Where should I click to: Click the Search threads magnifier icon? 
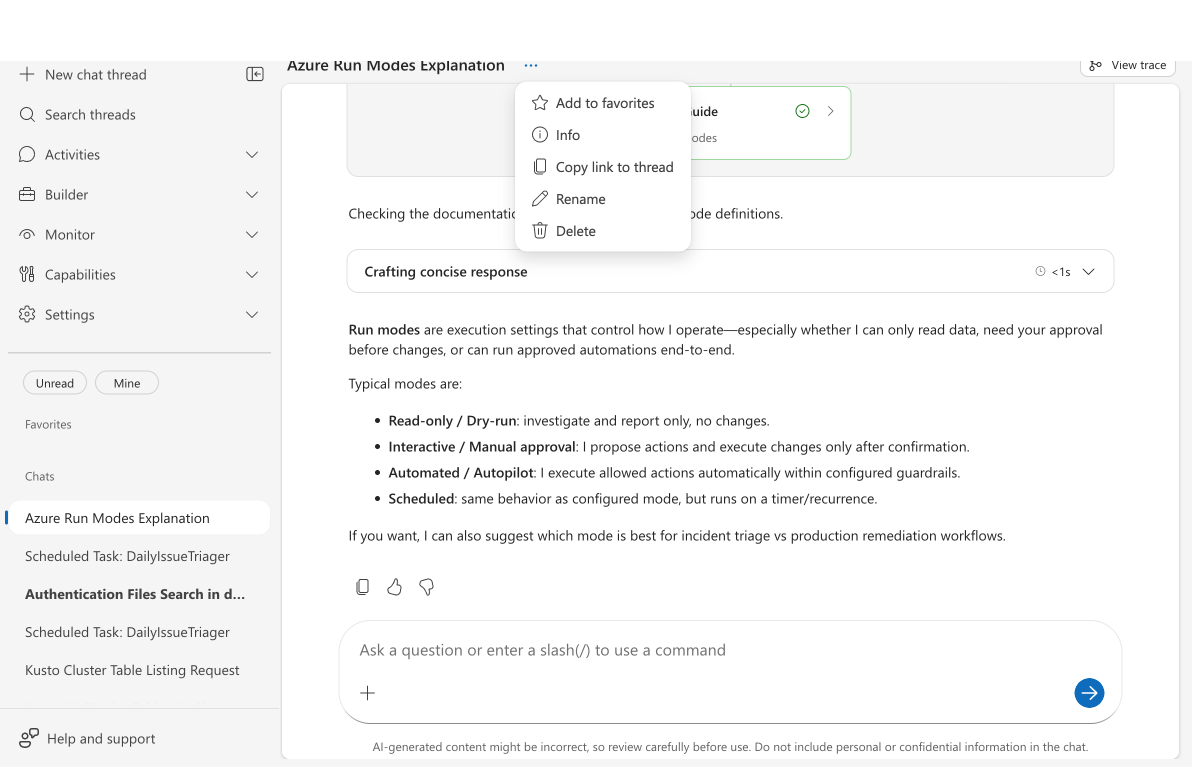click(27, 115)
